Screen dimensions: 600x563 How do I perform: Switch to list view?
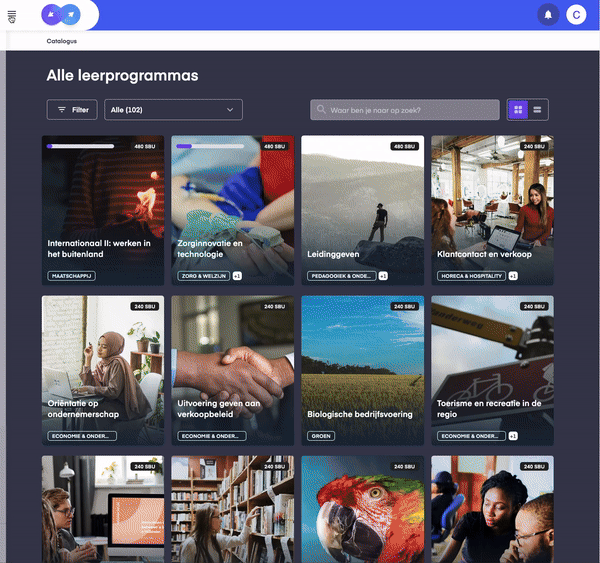pos(537,110)
